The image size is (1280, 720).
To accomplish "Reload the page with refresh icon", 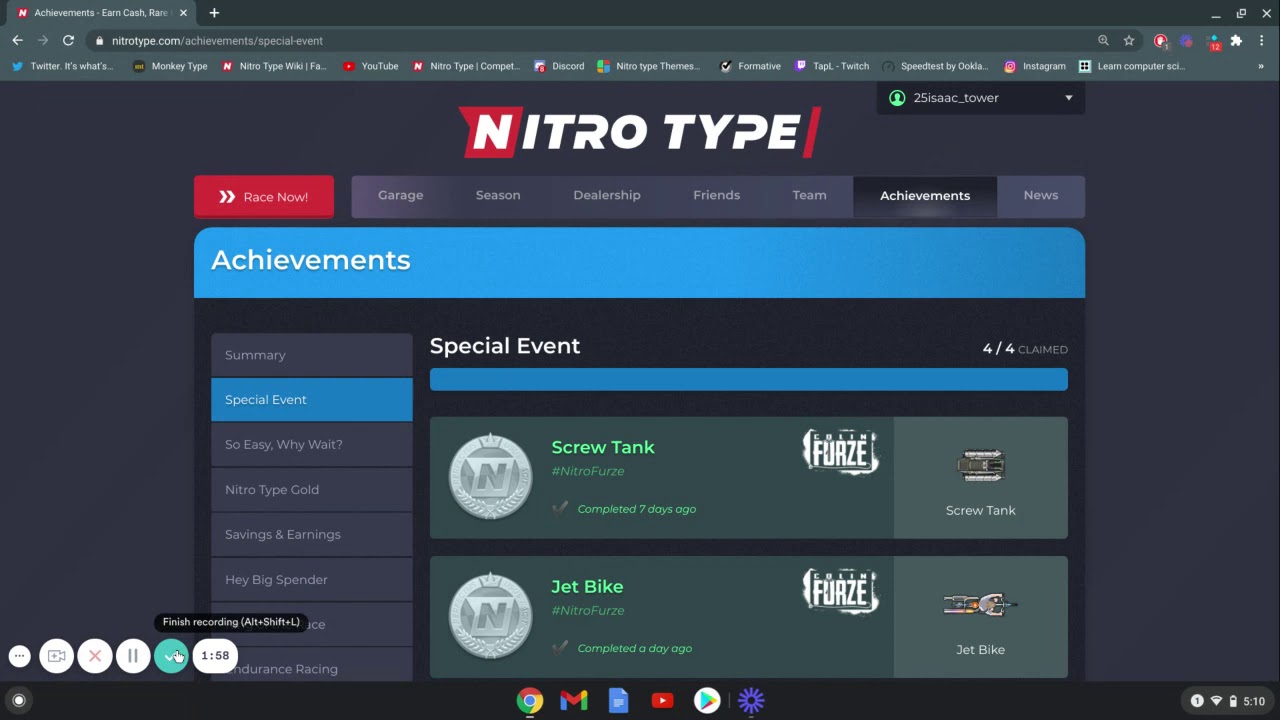I will (x=68, y=40).
